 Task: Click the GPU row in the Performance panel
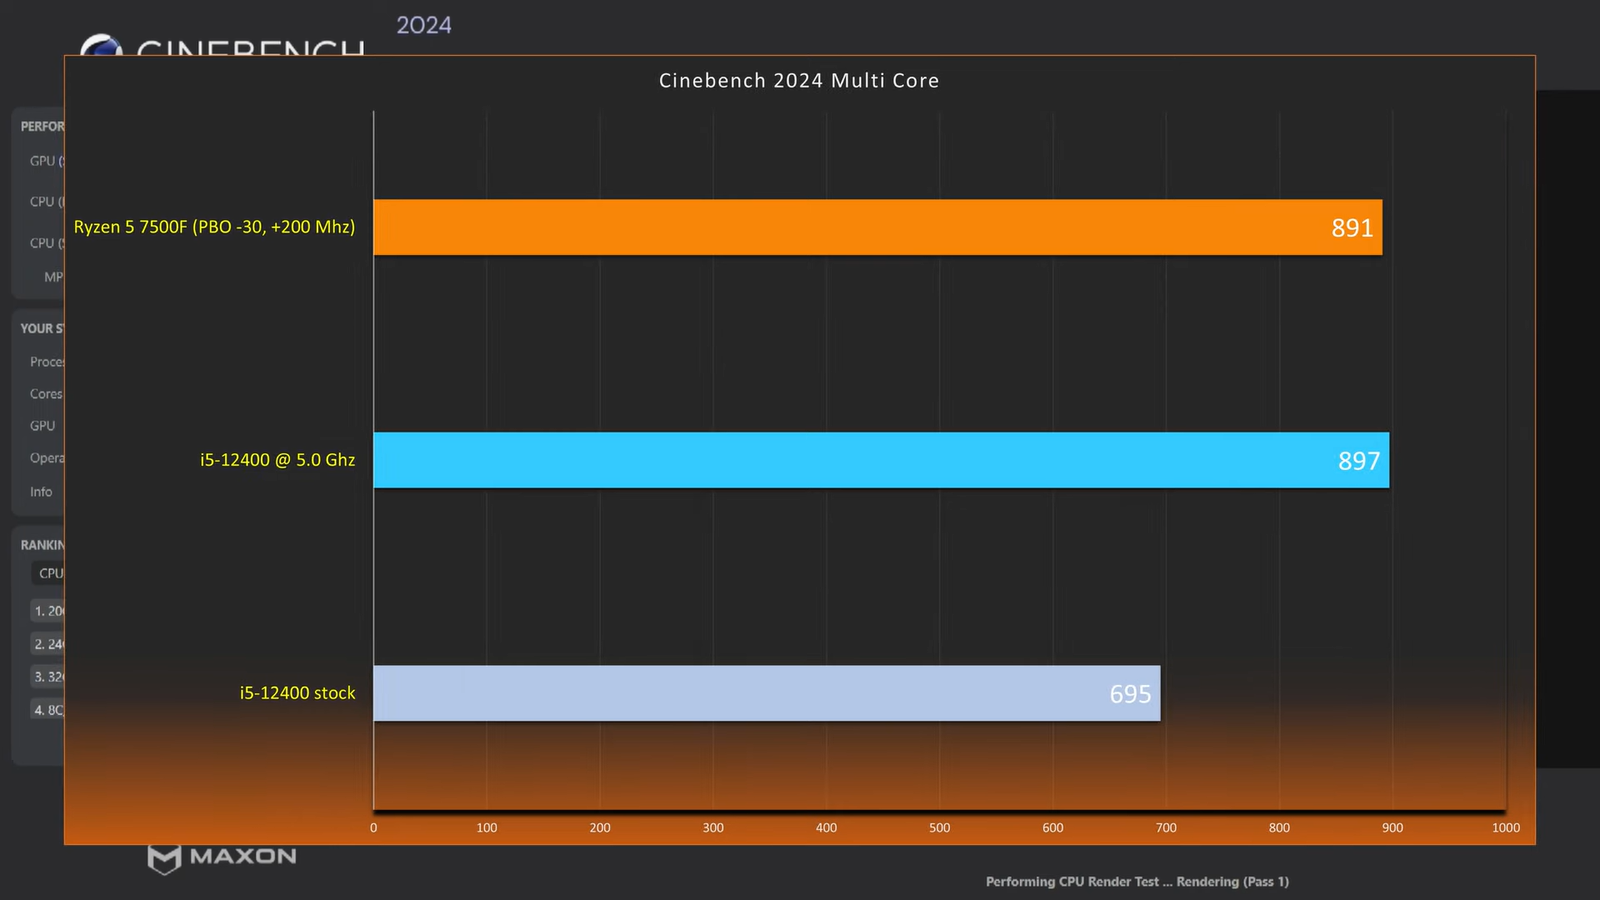point(45,161)
